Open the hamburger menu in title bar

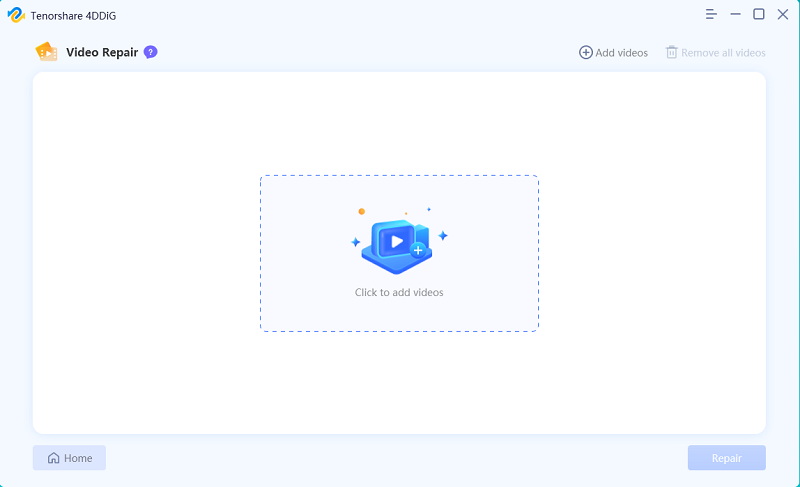tap(711, 14)
